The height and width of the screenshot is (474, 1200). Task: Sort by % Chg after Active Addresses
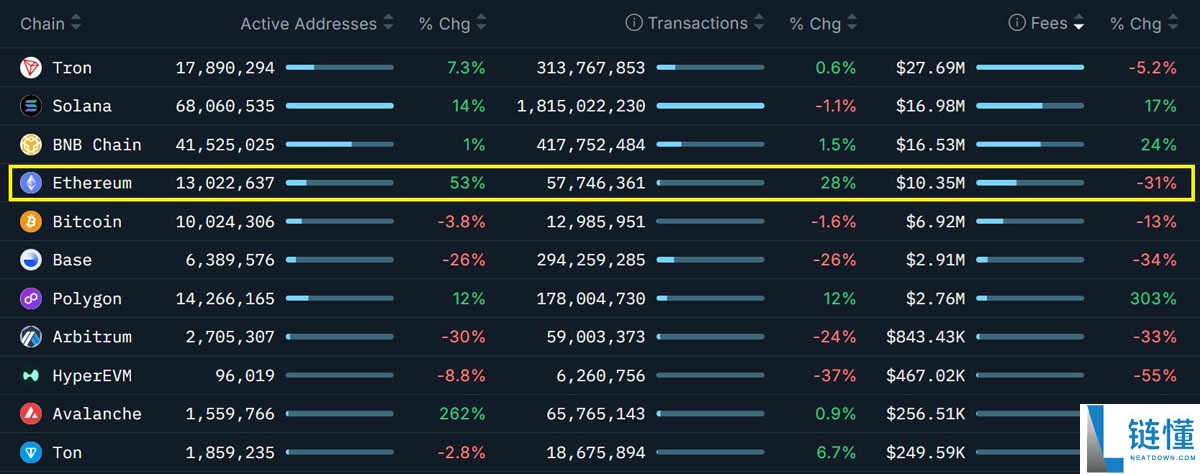(x=481, y=24)
